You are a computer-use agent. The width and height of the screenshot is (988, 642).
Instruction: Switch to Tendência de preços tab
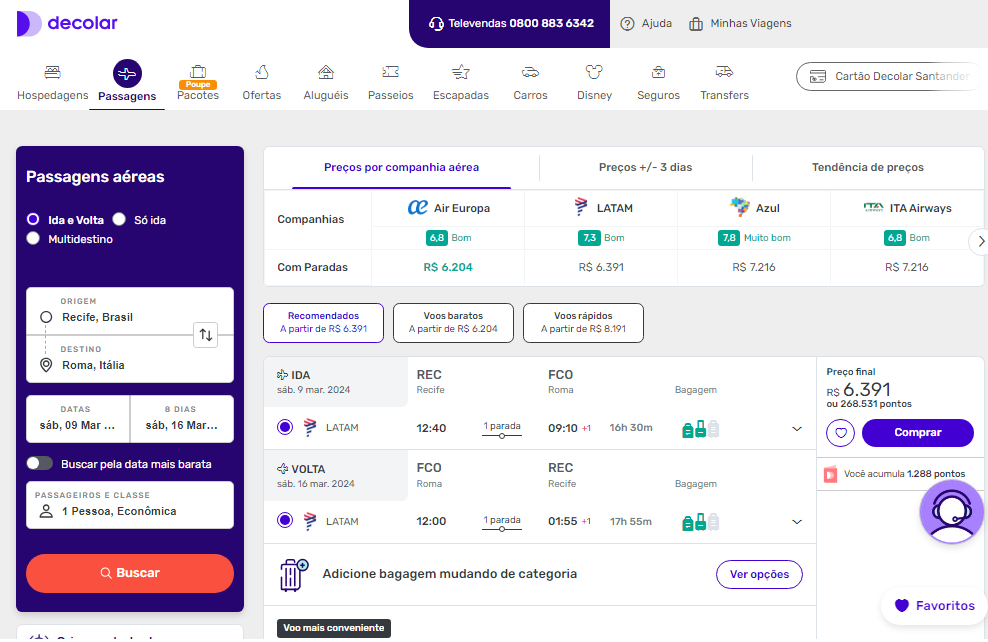coord(867,167)
